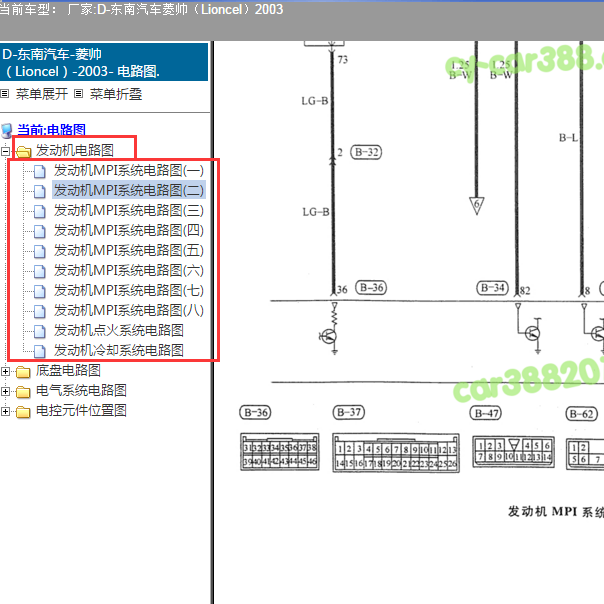Open 发动机MPI系统电路图(五)
The width and height of the screenshot is (604, 604).
129,250
